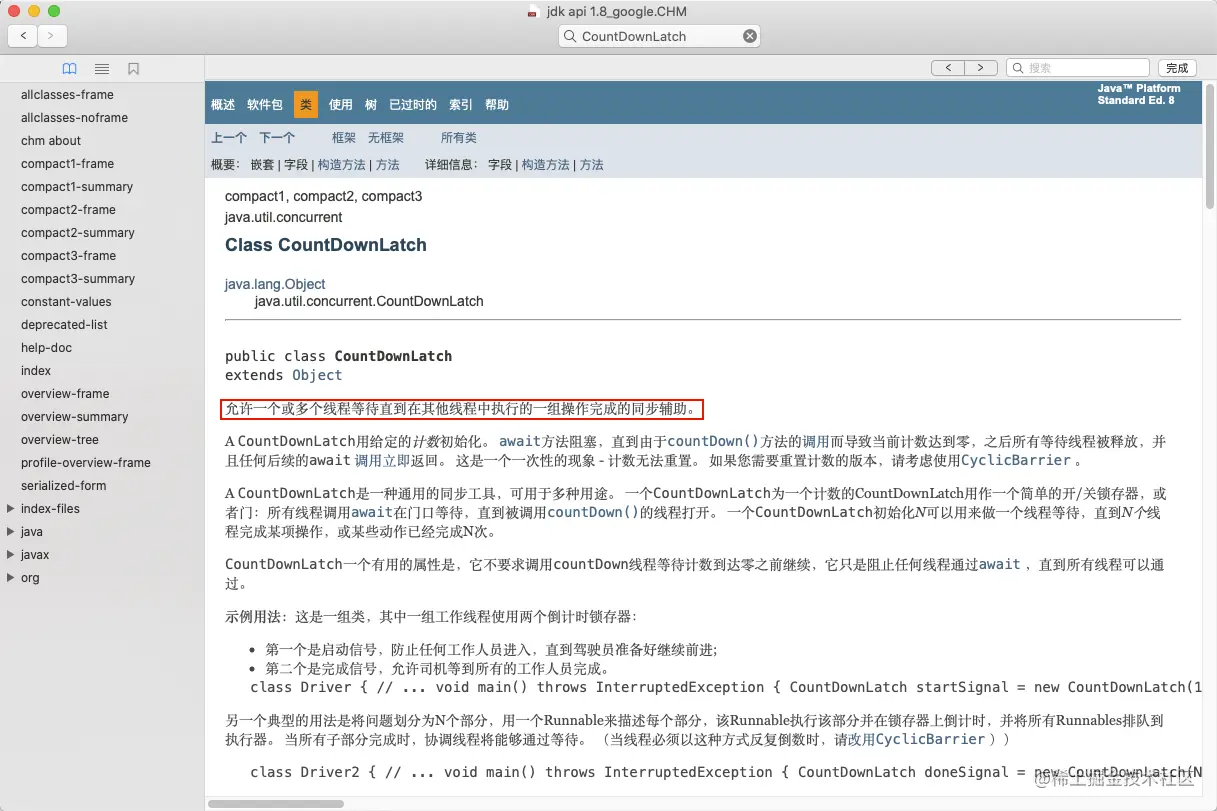This screenshot has width=1217, height=811.
Task: Click the horizontal scrollbar thumb
Action: tap(275, 804)
